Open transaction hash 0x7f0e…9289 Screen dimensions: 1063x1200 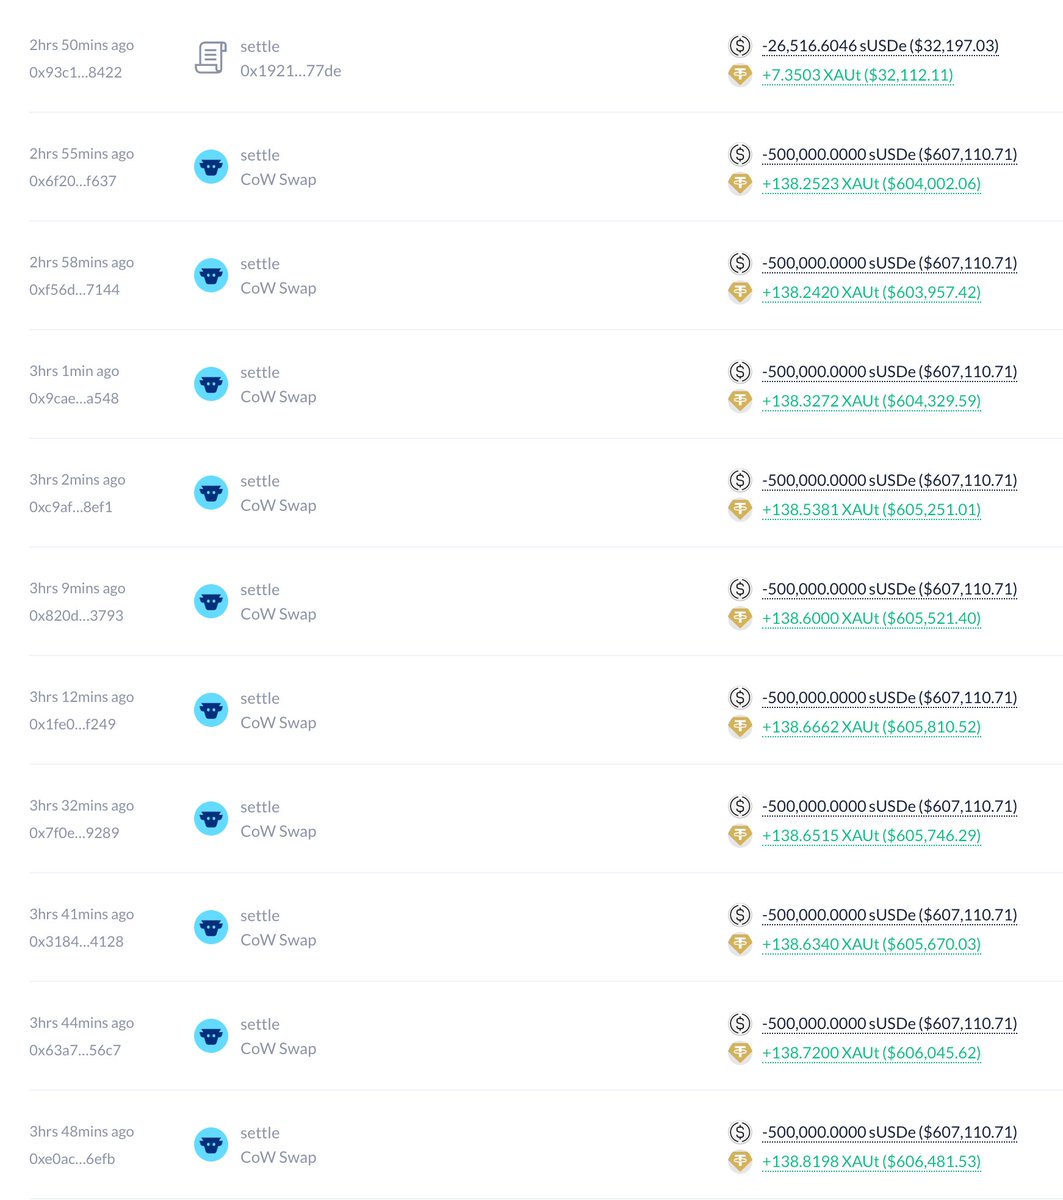click(x=74, y=832)
